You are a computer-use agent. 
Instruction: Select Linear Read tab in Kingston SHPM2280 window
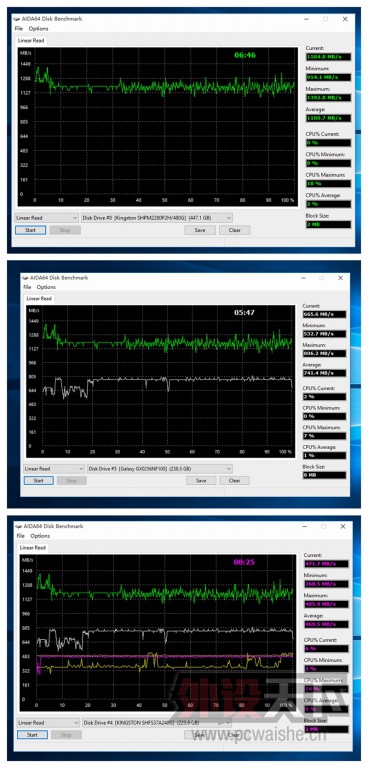click(x=30, y=40)
